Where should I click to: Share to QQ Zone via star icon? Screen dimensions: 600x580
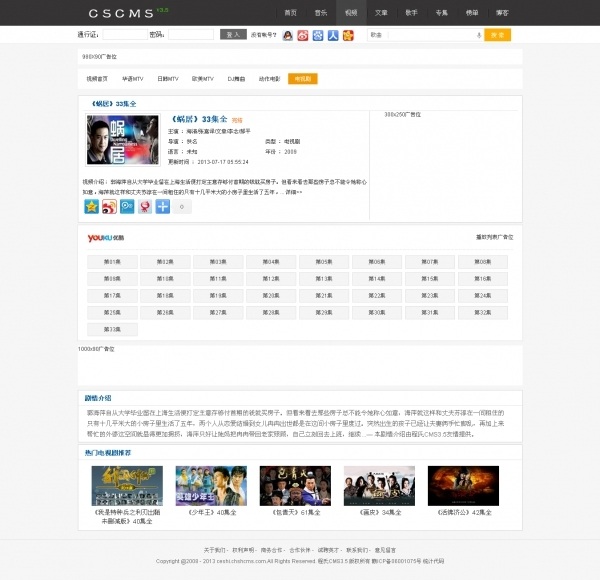(92, 206)
